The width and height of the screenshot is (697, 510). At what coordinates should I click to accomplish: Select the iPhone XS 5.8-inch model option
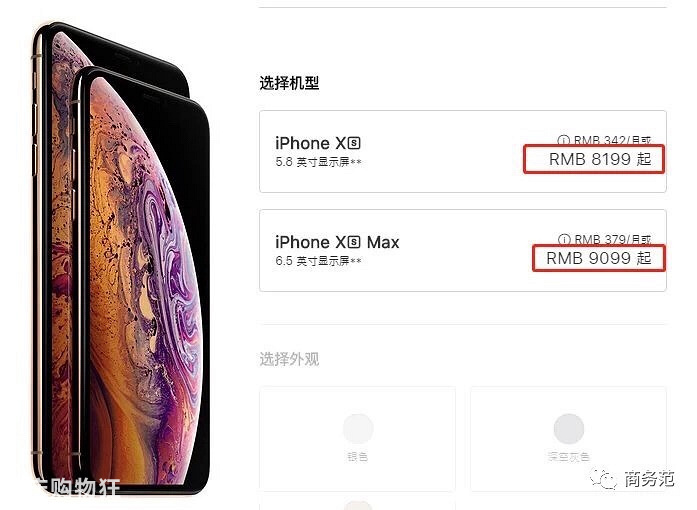[x=463, y=152]
